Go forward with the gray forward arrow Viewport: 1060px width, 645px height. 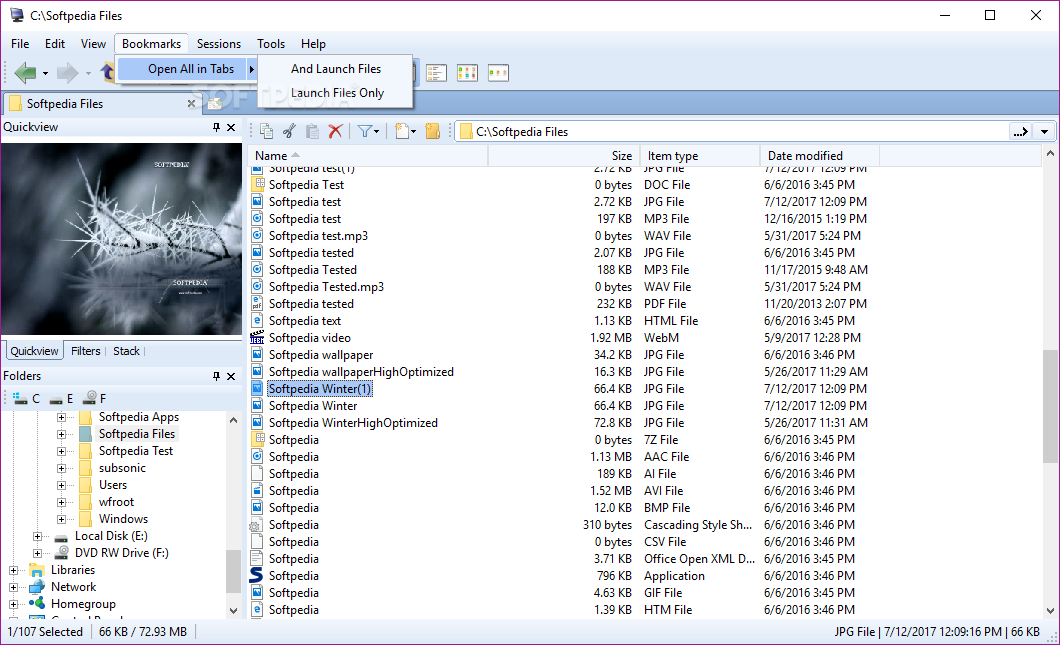click(x=67, y=72)
